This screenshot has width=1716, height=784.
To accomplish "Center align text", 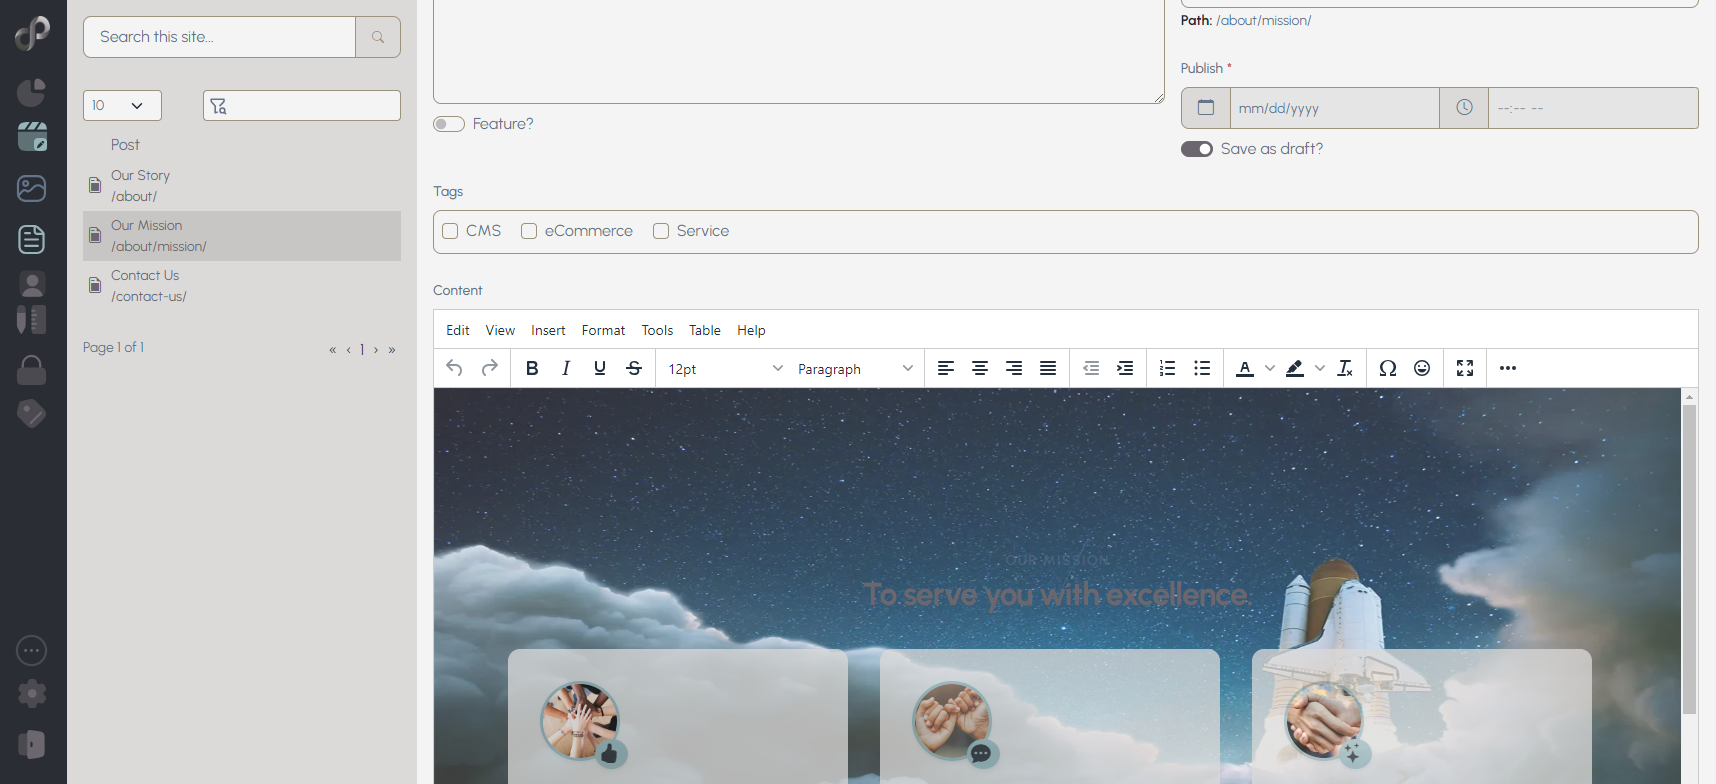I will point(980,368).
